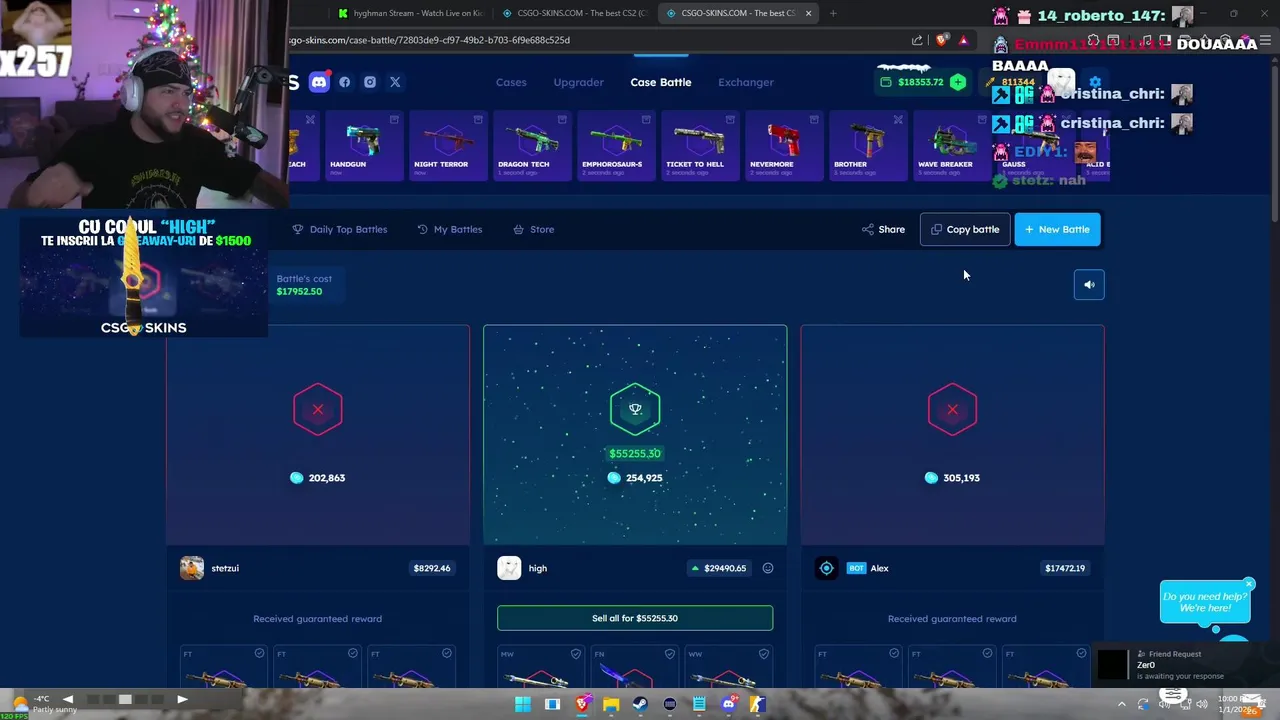Open Daily Top Battles
1280x720 pixels.
click(340, 229)
